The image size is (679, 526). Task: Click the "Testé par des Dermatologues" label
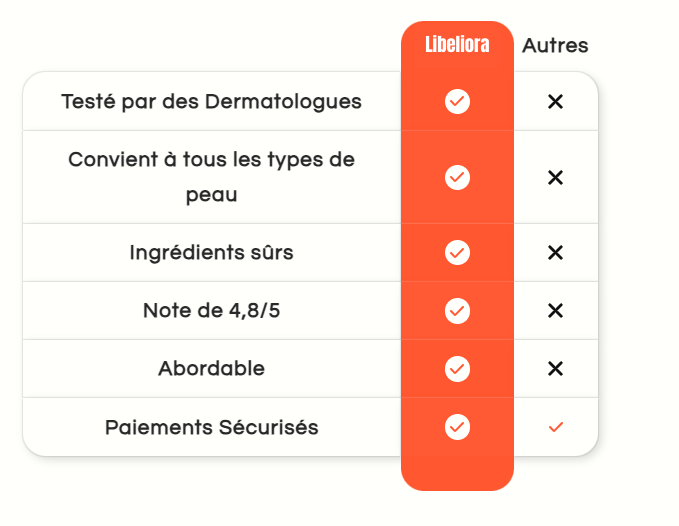[x=211, y=101]
